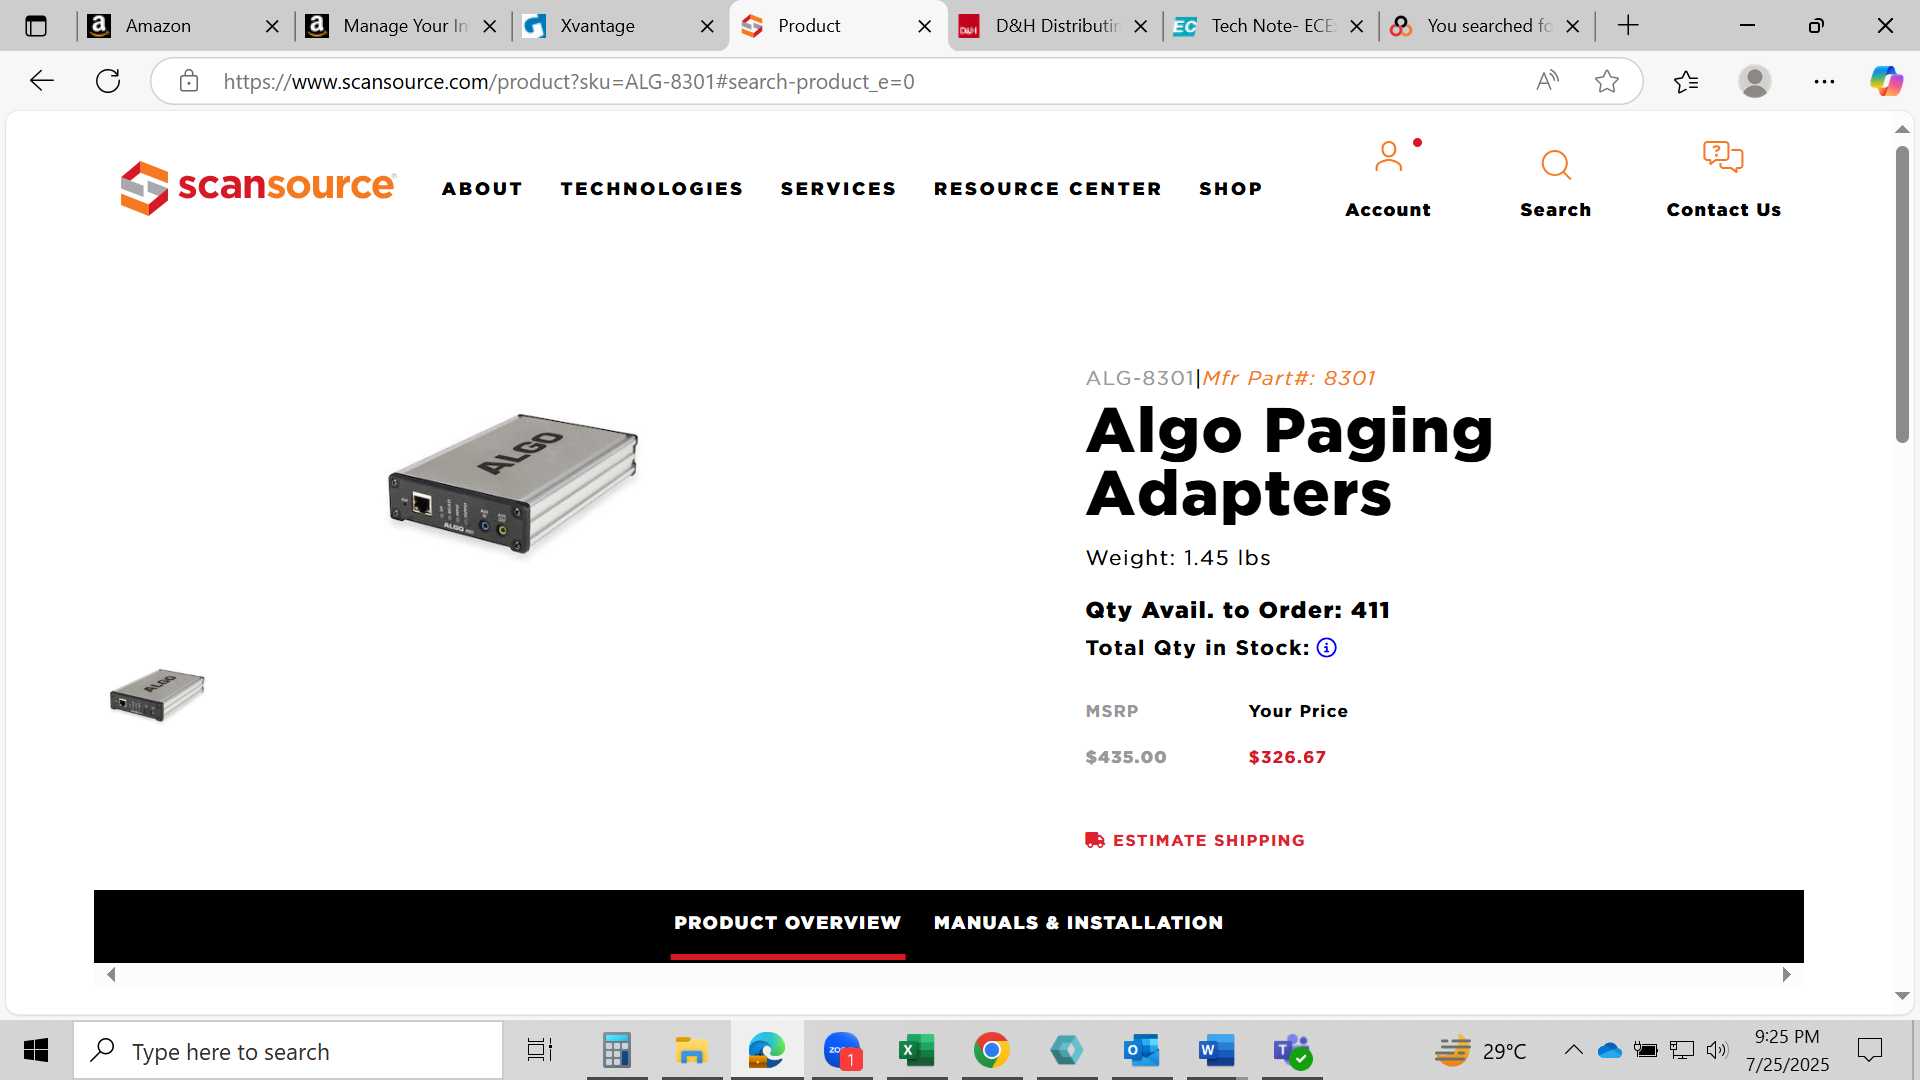Image resolution: width=1920 pixels, height=1080 pixels.
Task: Switch to D&H Distributing browser tab
Action: pyautogui.click(x=1054, y=26)
